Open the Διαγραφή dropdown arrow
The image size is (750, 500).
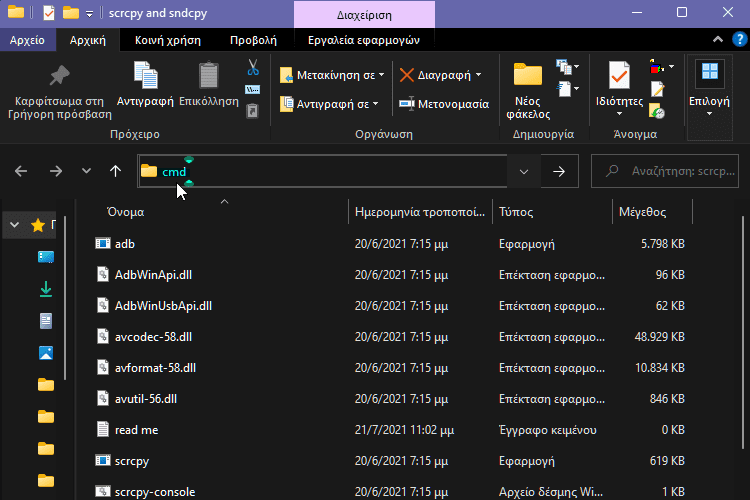coord(478,75)
